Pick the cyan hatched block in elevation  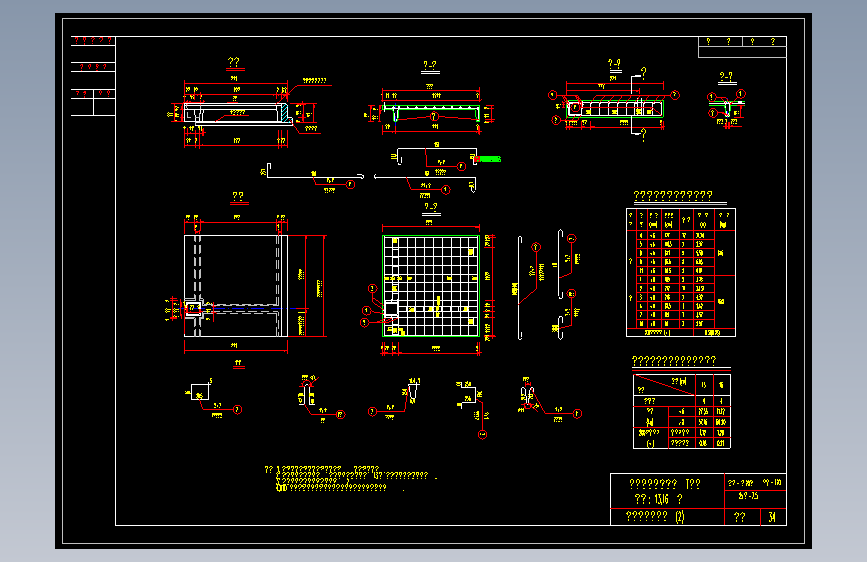pos(284,113)
